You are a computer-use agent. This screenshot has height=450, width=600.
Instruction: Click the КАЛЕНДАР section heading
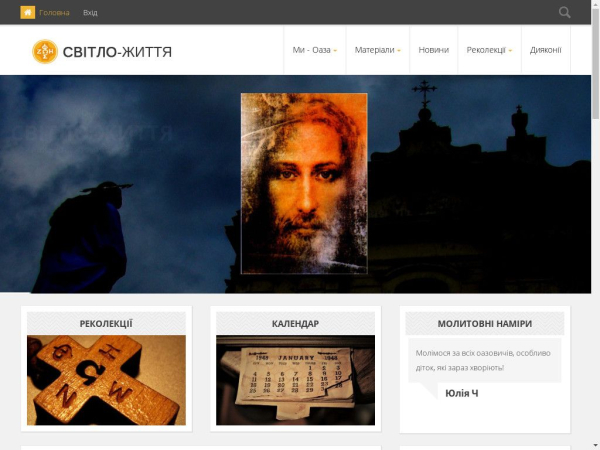pos(295,323)
